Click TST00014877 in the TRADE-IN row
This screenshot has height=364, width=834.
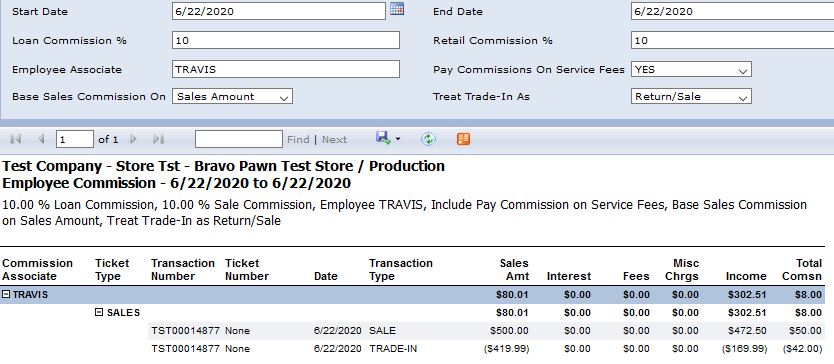tap(186, 349)
